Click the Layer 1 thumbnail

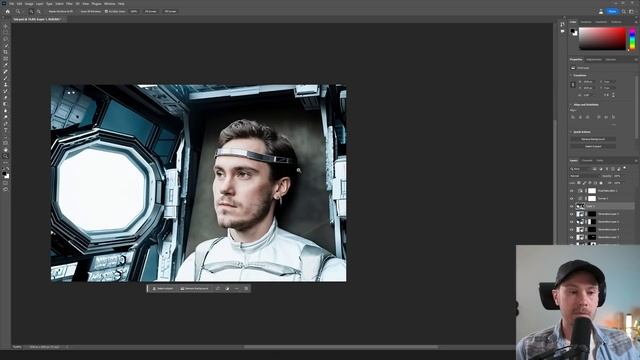click(x=580, y=206)
